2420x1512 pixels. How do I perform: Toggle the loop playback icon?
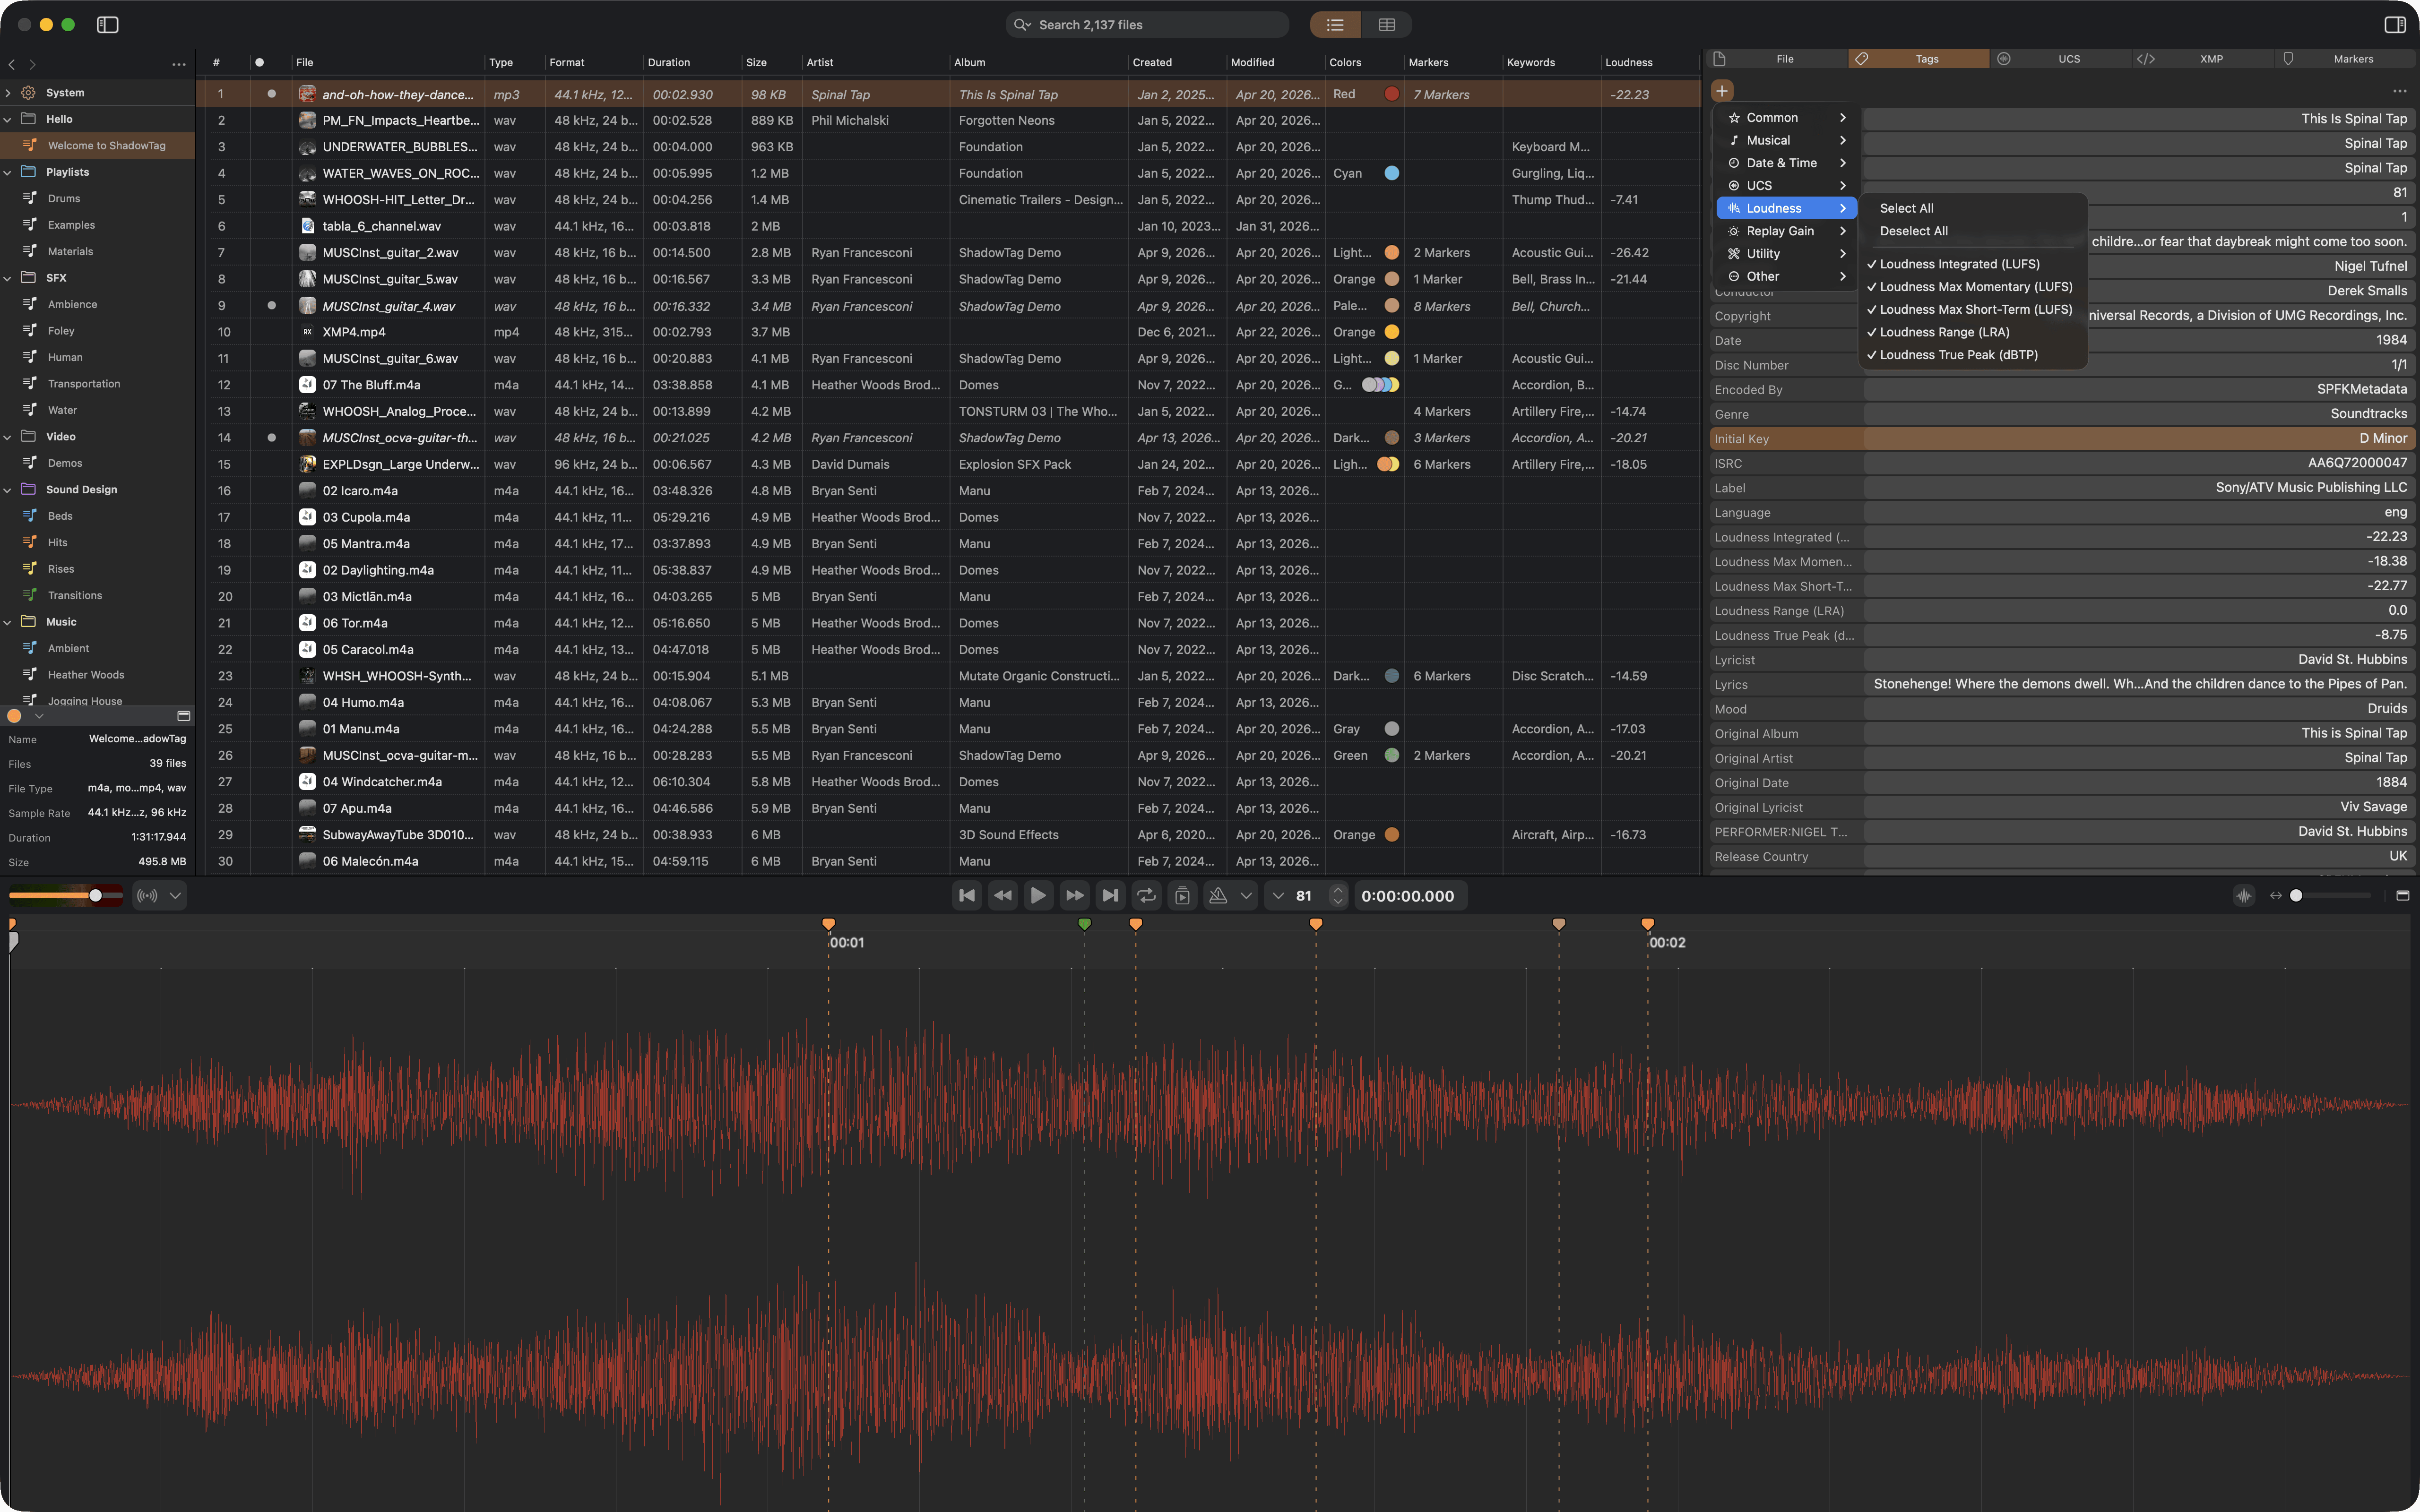[1146, 895]
